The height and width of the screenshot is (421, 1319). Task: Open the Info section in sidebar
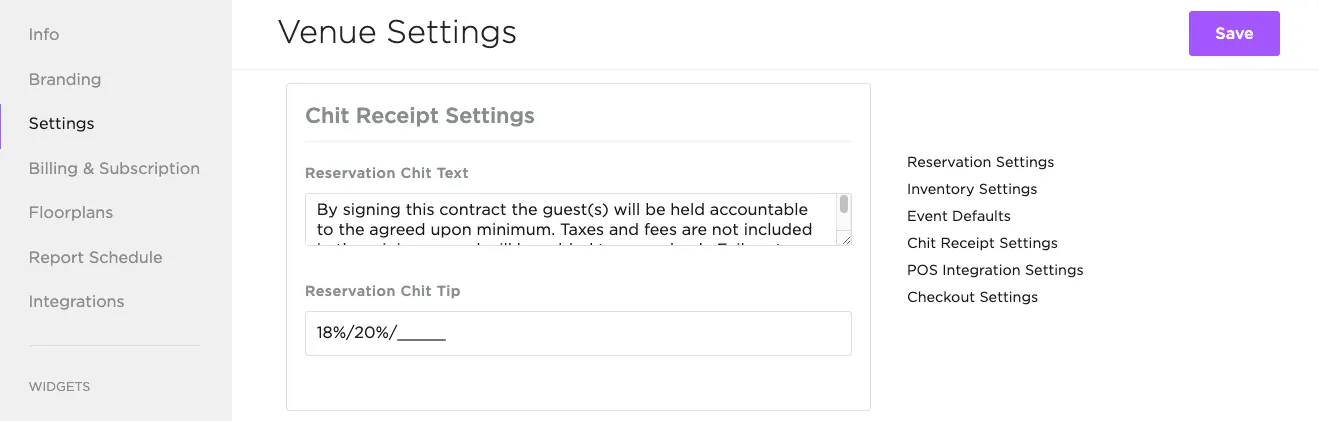pos(44,34)
